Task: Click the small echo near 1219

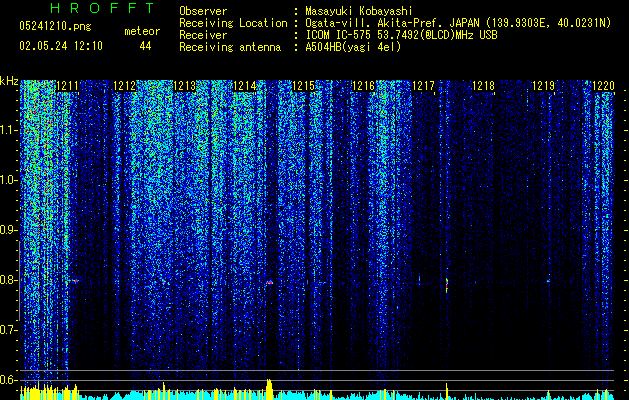Action: (x=548, y=281)
